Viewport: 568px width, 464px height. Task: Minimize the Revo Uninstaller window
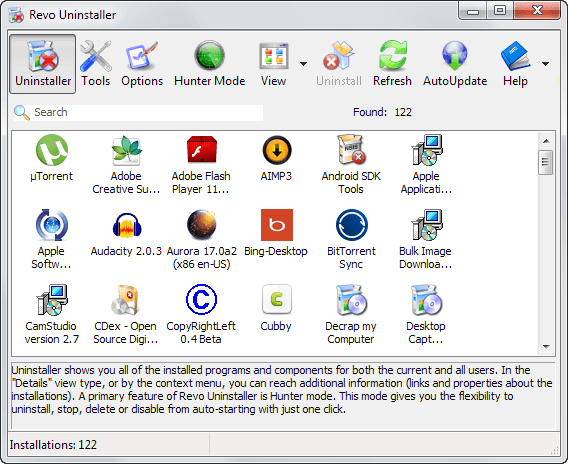[473, 11]
